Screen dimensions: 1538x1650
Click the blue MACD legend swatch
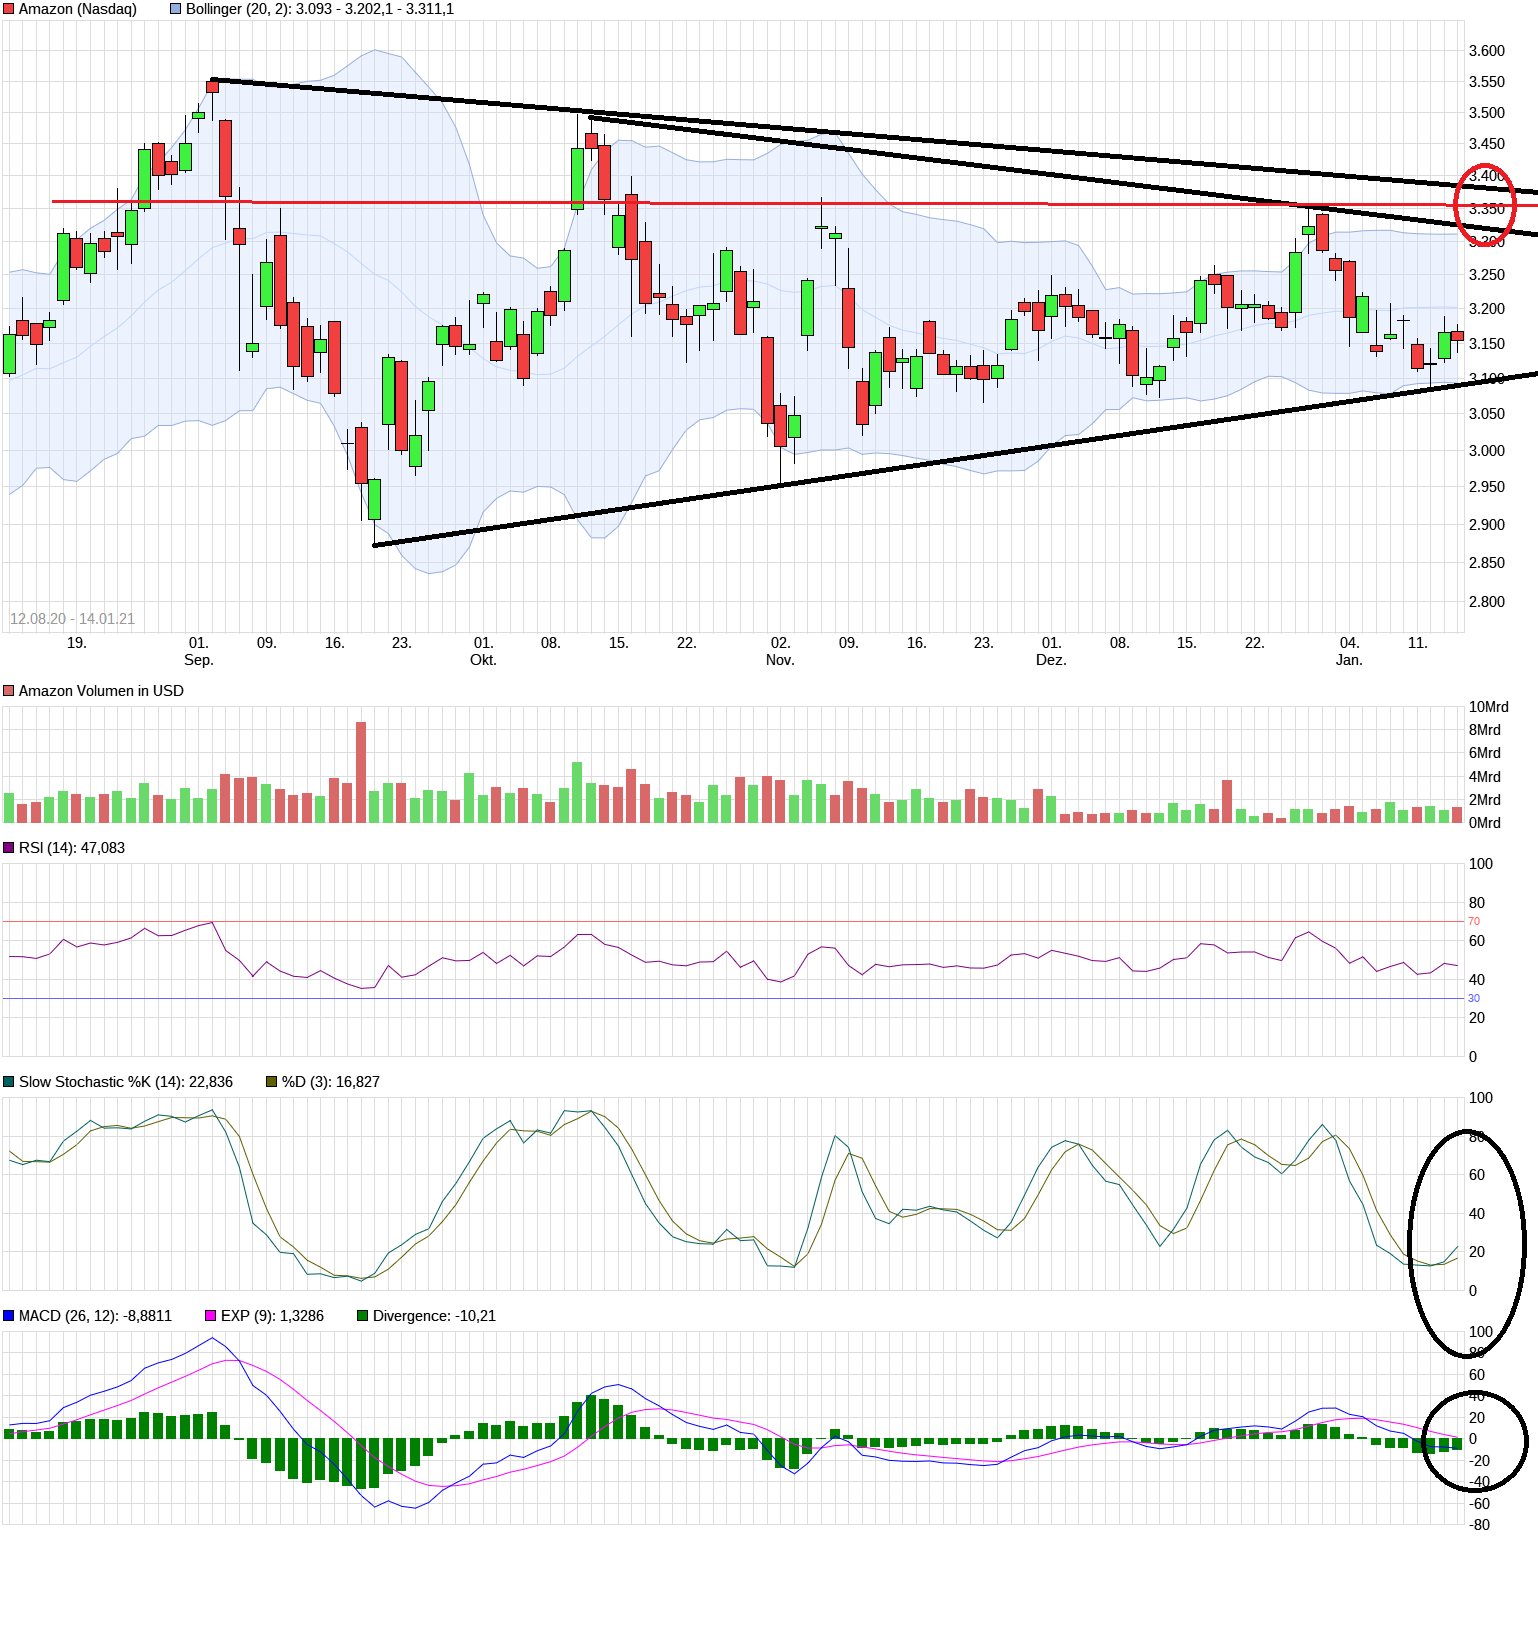(9, 1316)
